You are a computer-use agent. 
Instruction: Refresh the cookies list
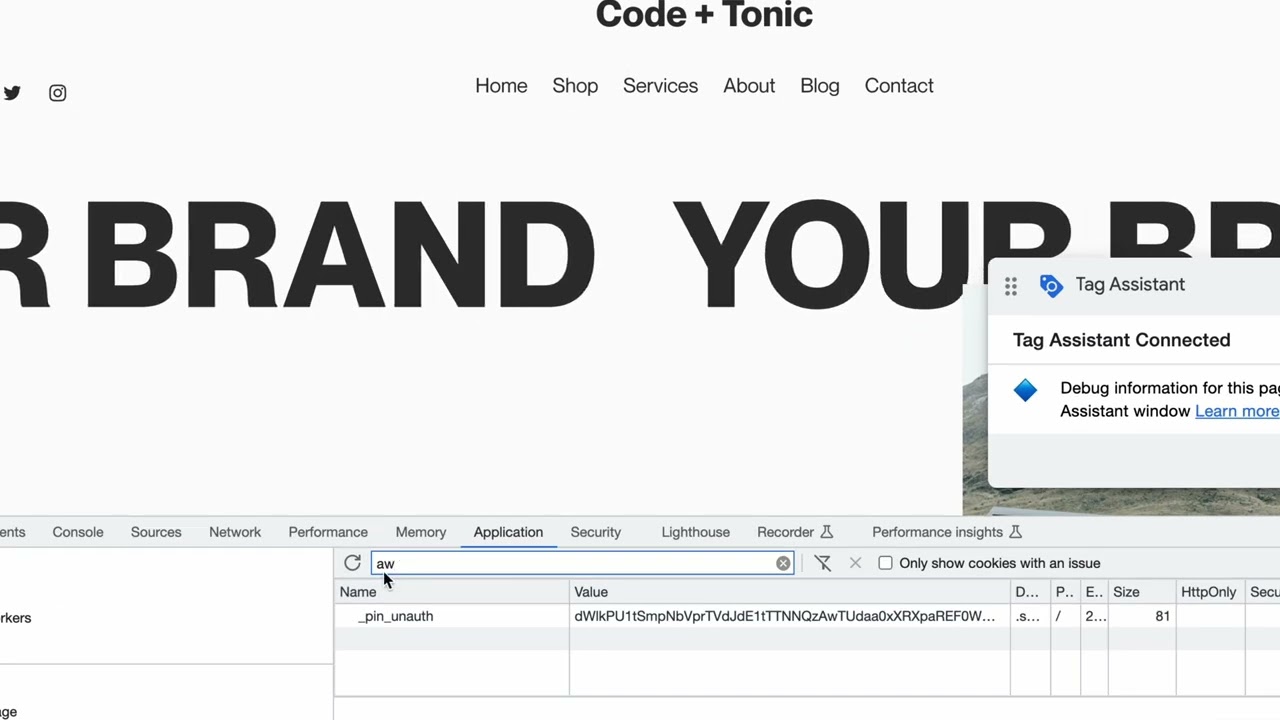(x=352, y=563)
